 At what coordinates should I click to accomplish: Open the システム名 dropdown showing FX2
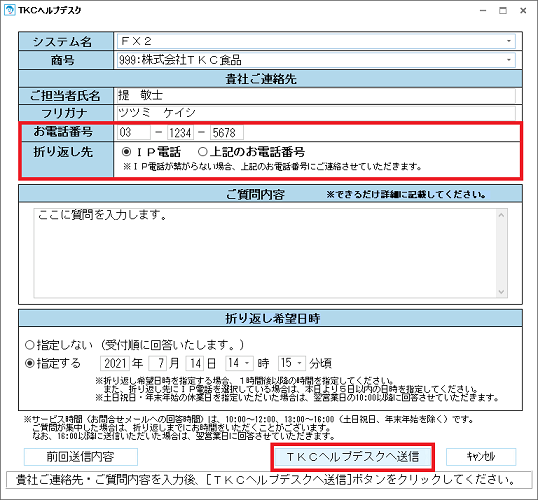tap(316, 41)
